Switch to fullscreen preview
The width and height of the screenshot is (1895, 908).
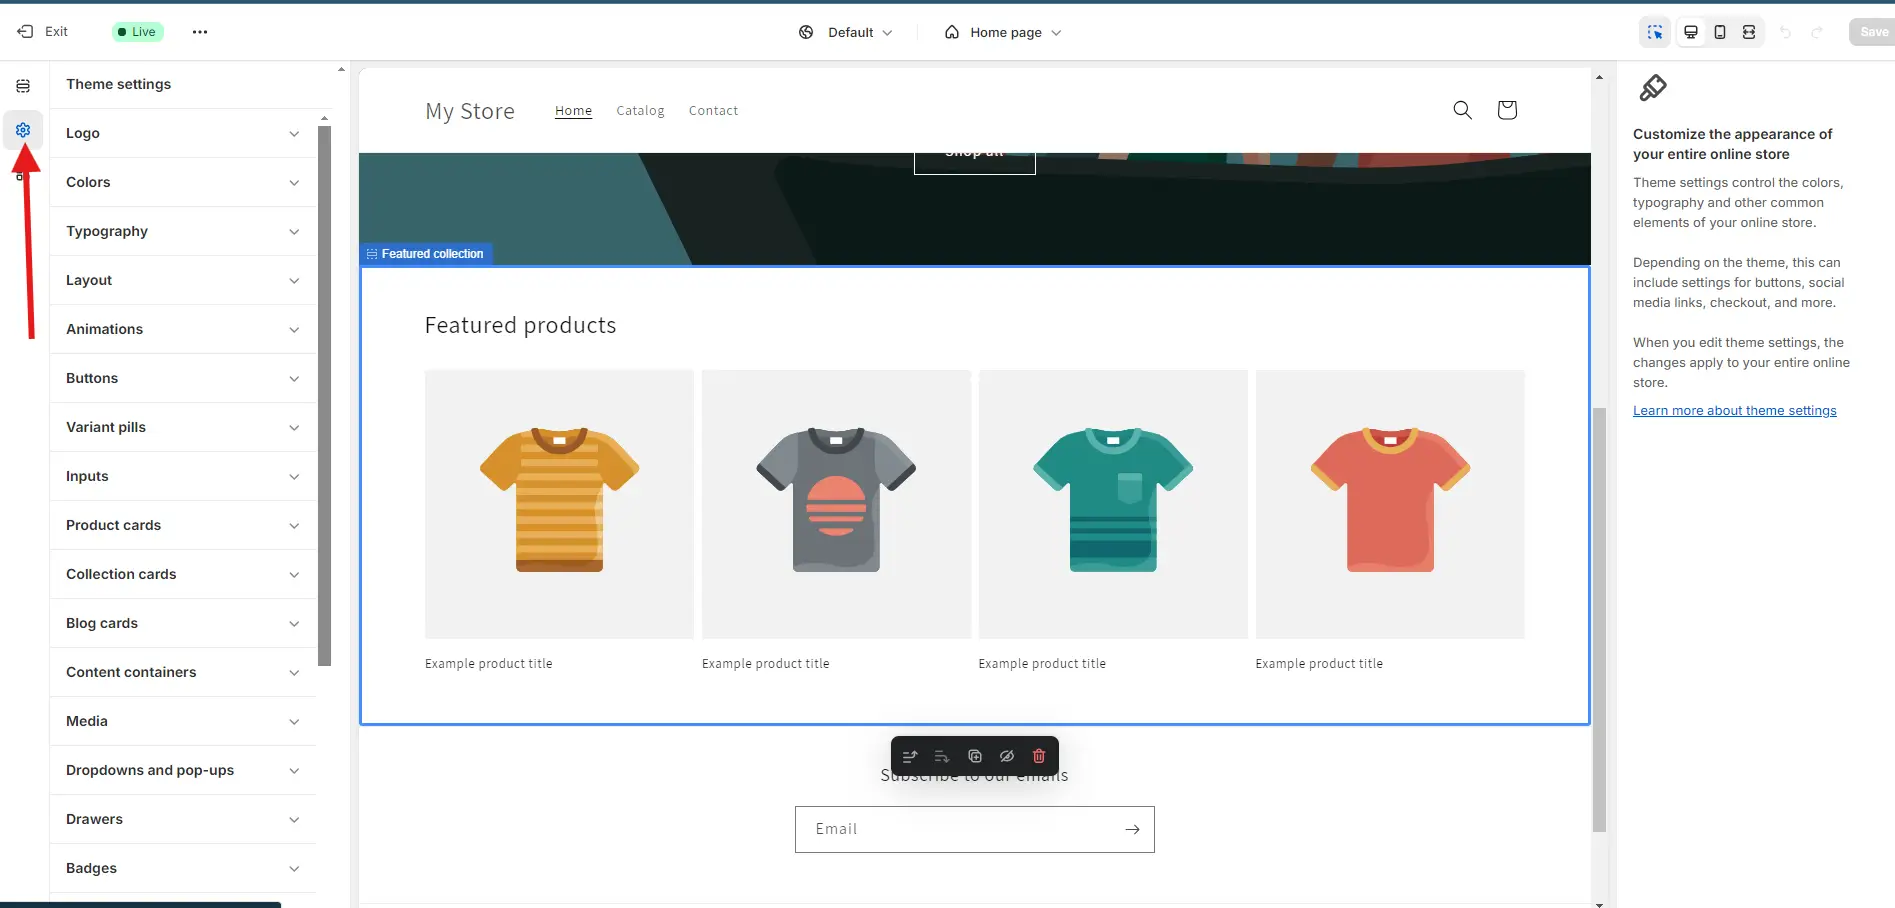click(x=1749, y=32)
